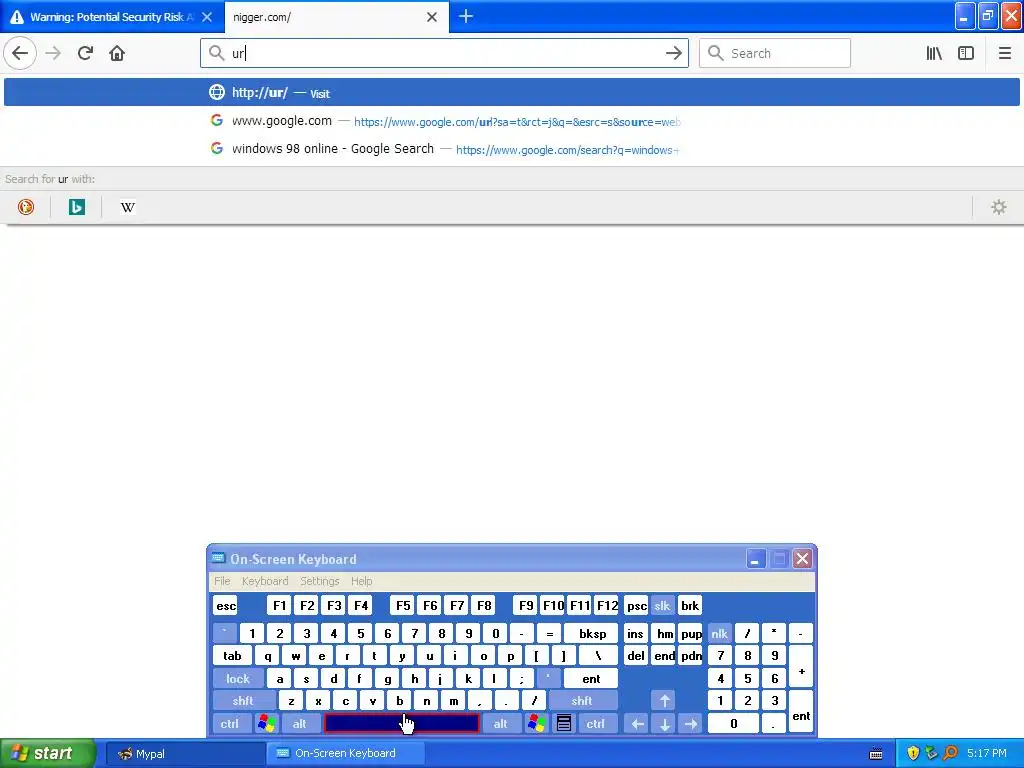Click the del key

tap(636, 656)
